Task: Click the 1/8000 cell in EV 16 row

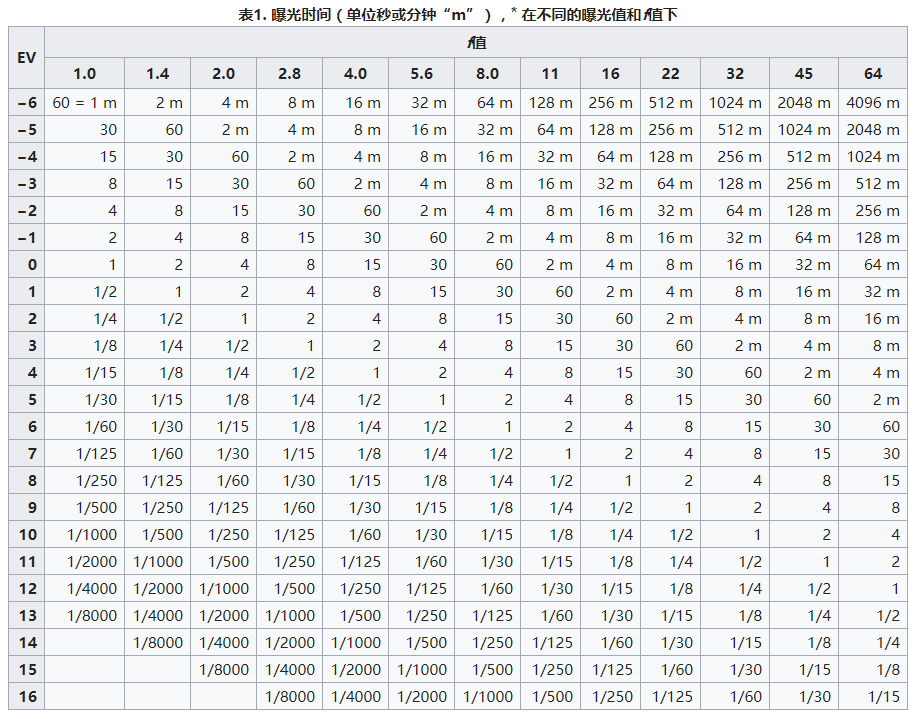Action: click(289, 696)
